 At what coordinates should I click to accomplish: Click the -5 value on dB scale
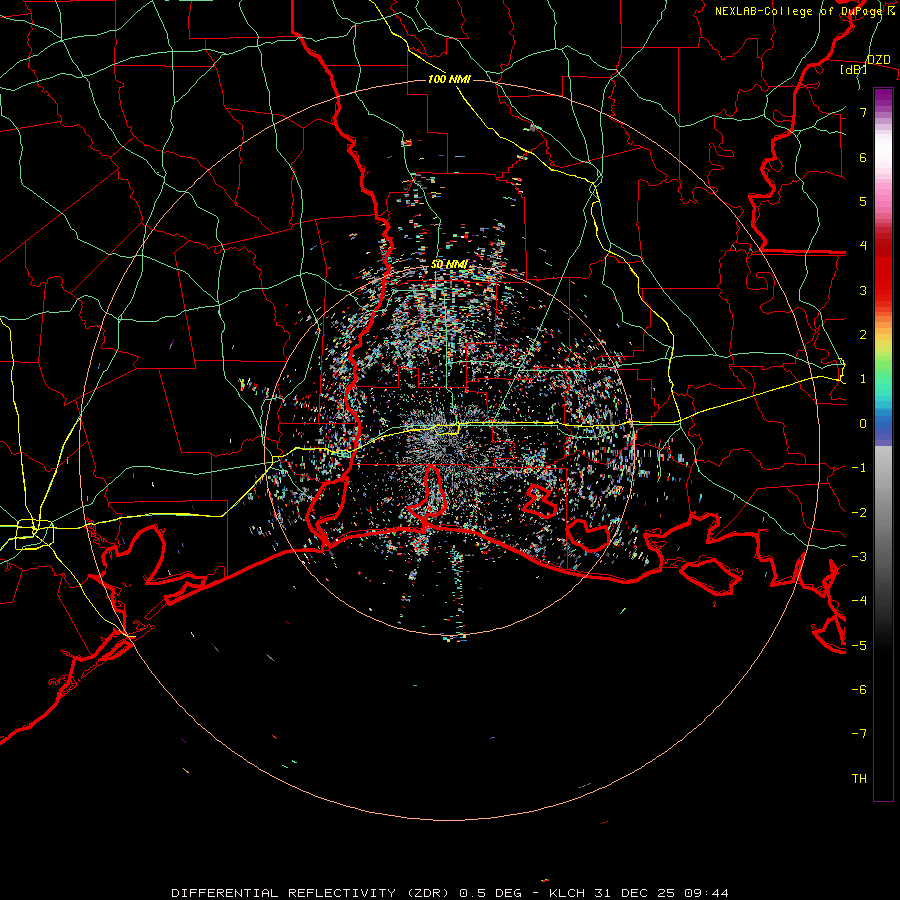pos(859,646)
